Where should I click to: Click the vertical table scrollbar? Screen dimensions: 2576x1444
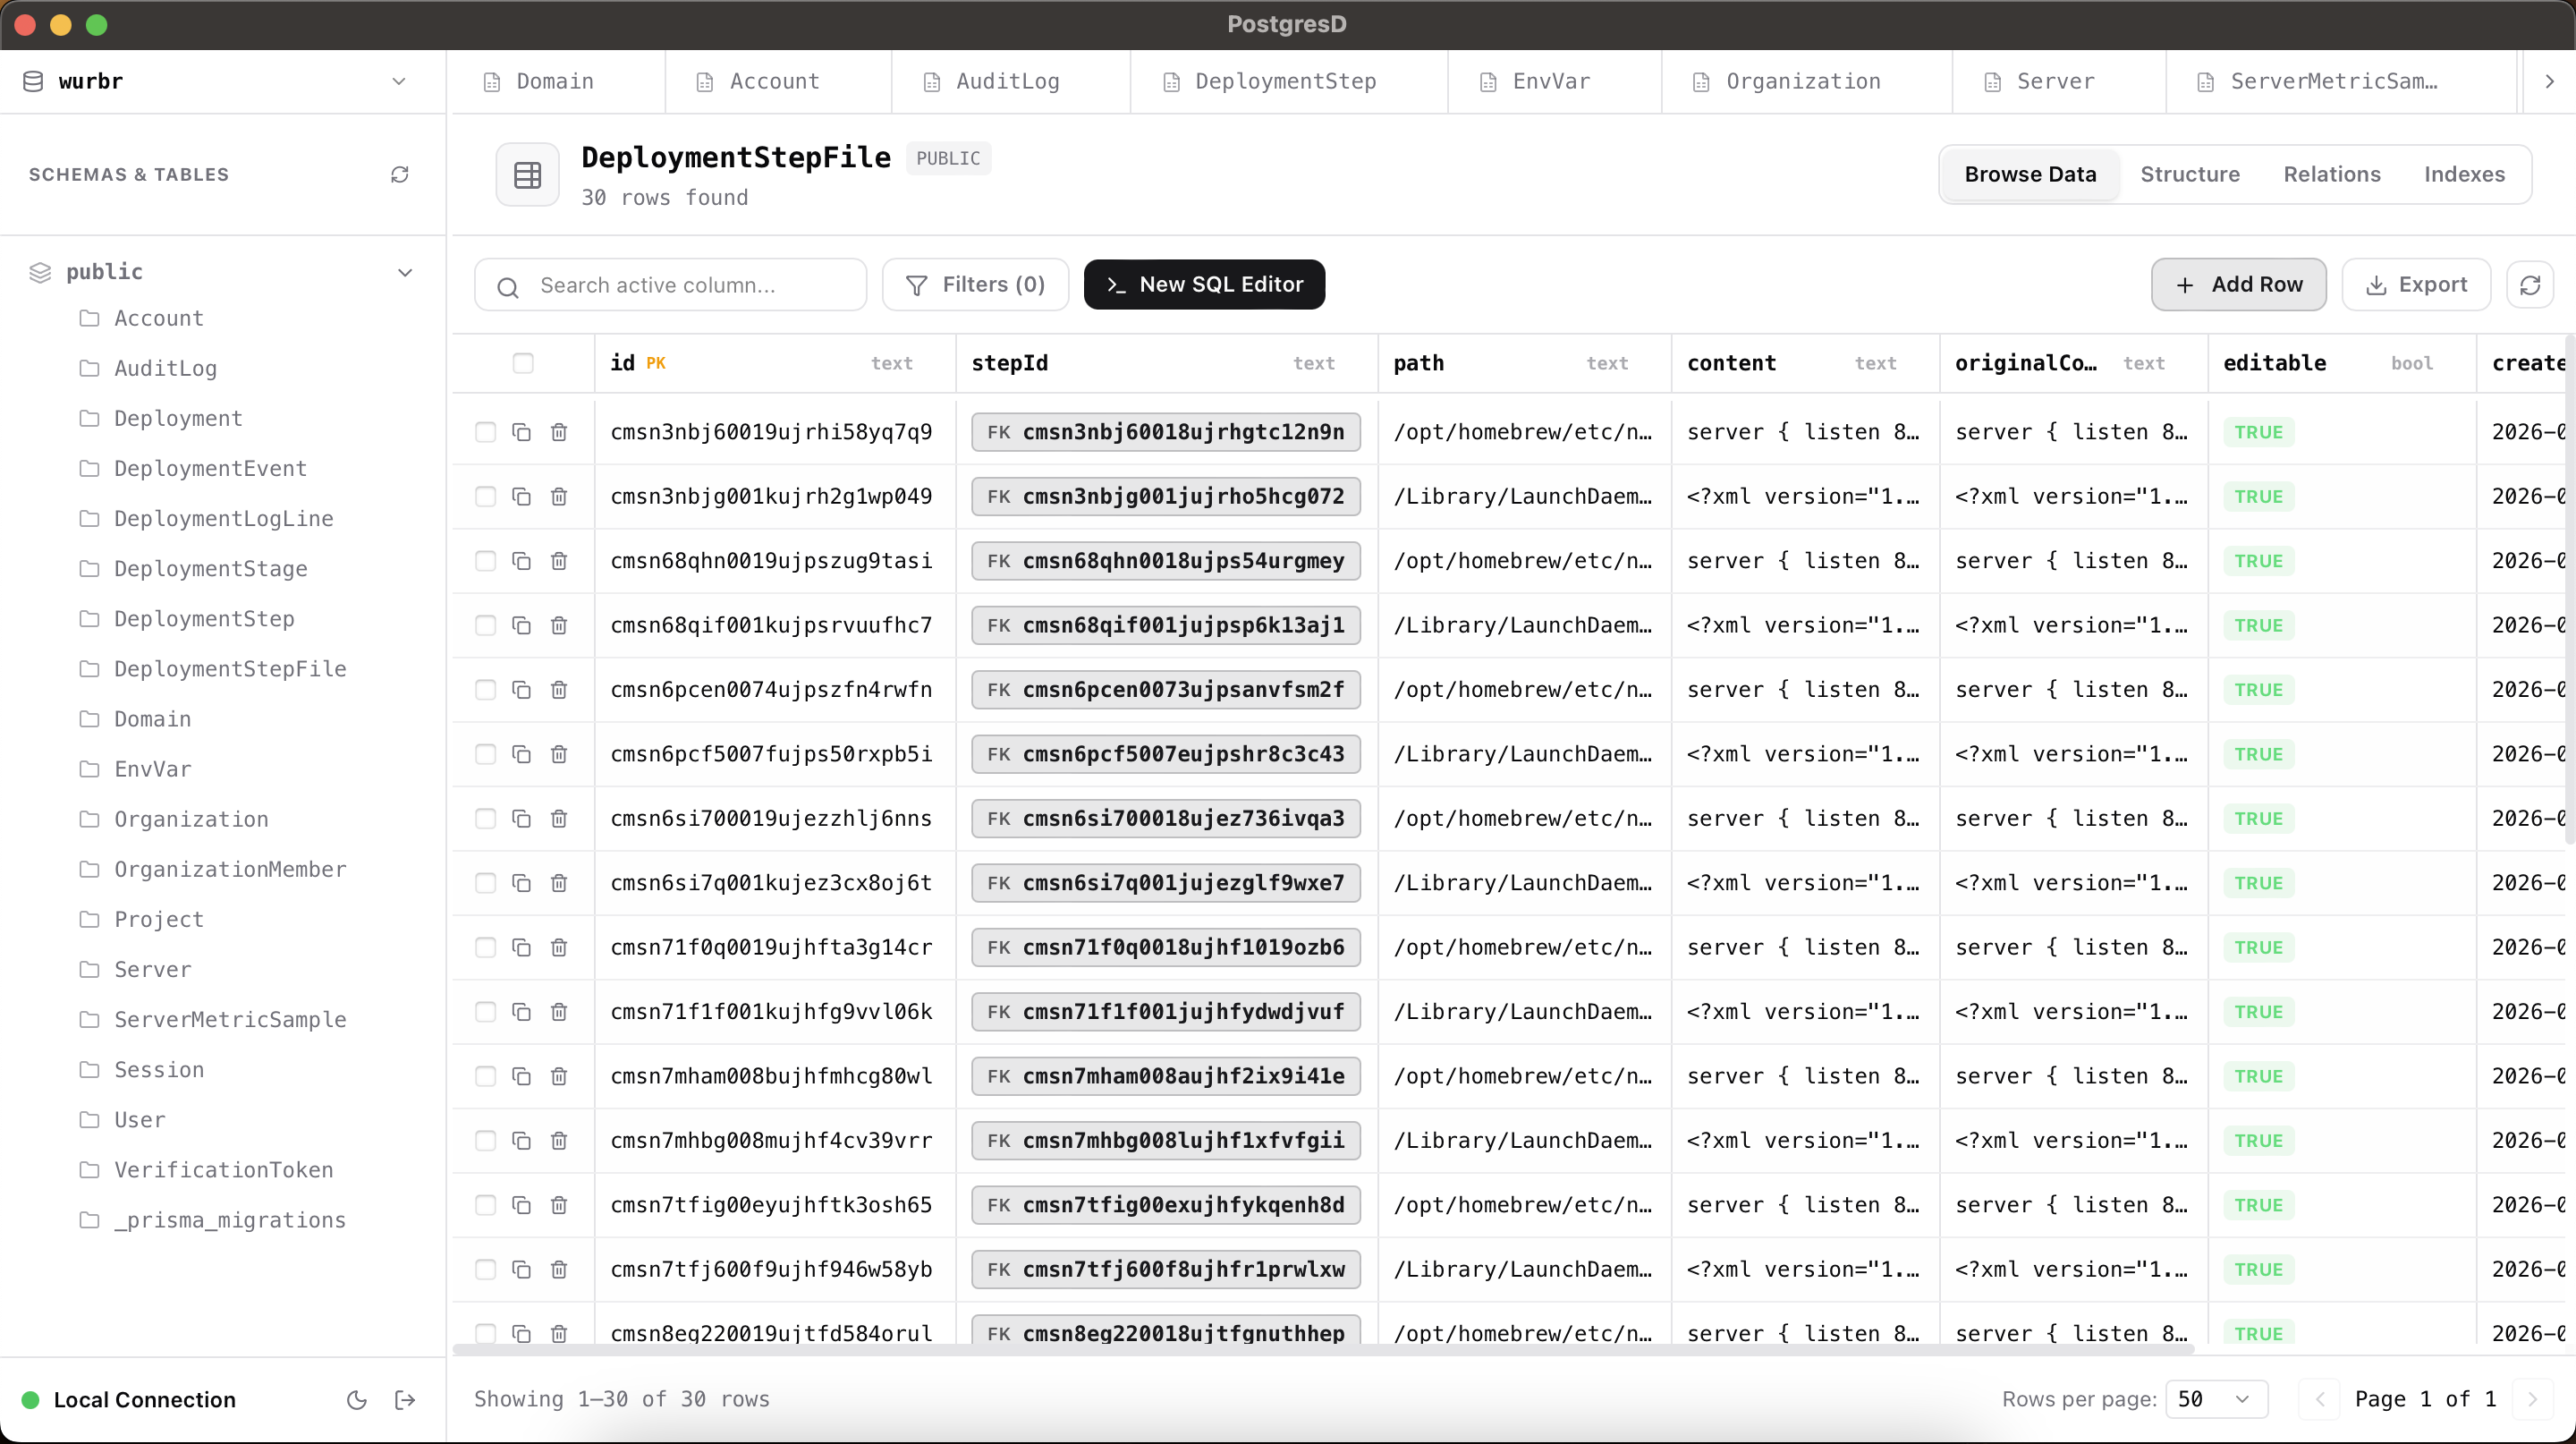pos(2570,590)
